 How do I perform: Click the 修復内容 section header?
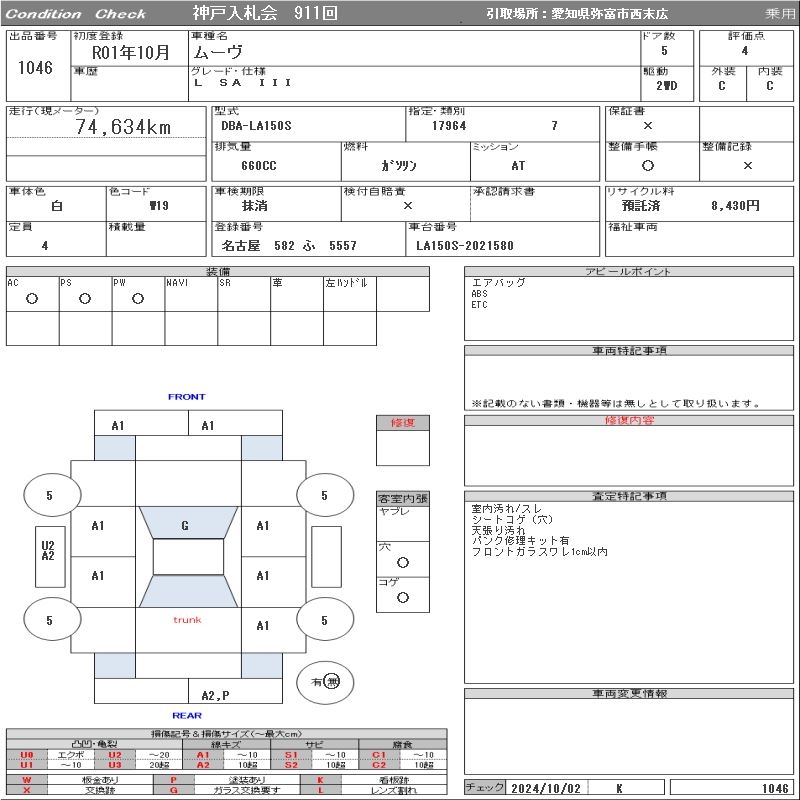click(x=629, y=421)
